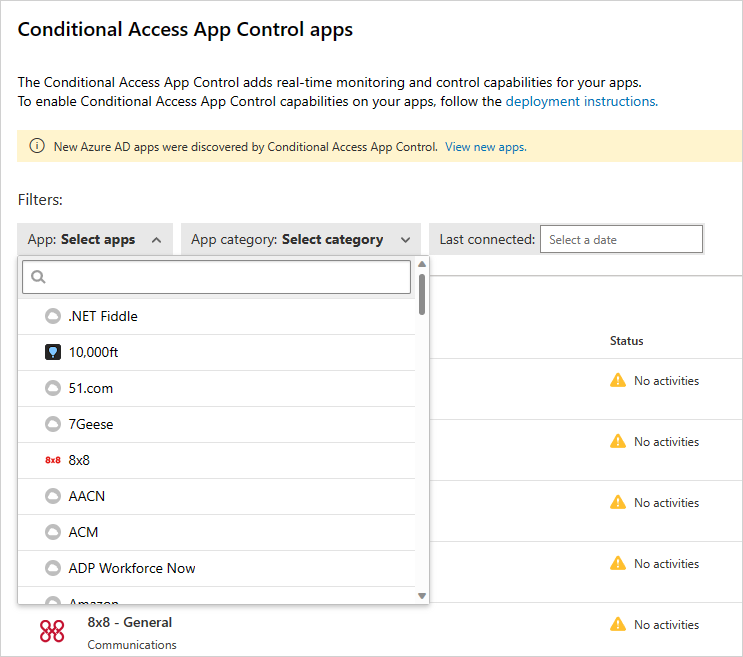This screenshot has height=657, width=743.
Task: Click the 7Geese app icon
Action: coord(53,424)
